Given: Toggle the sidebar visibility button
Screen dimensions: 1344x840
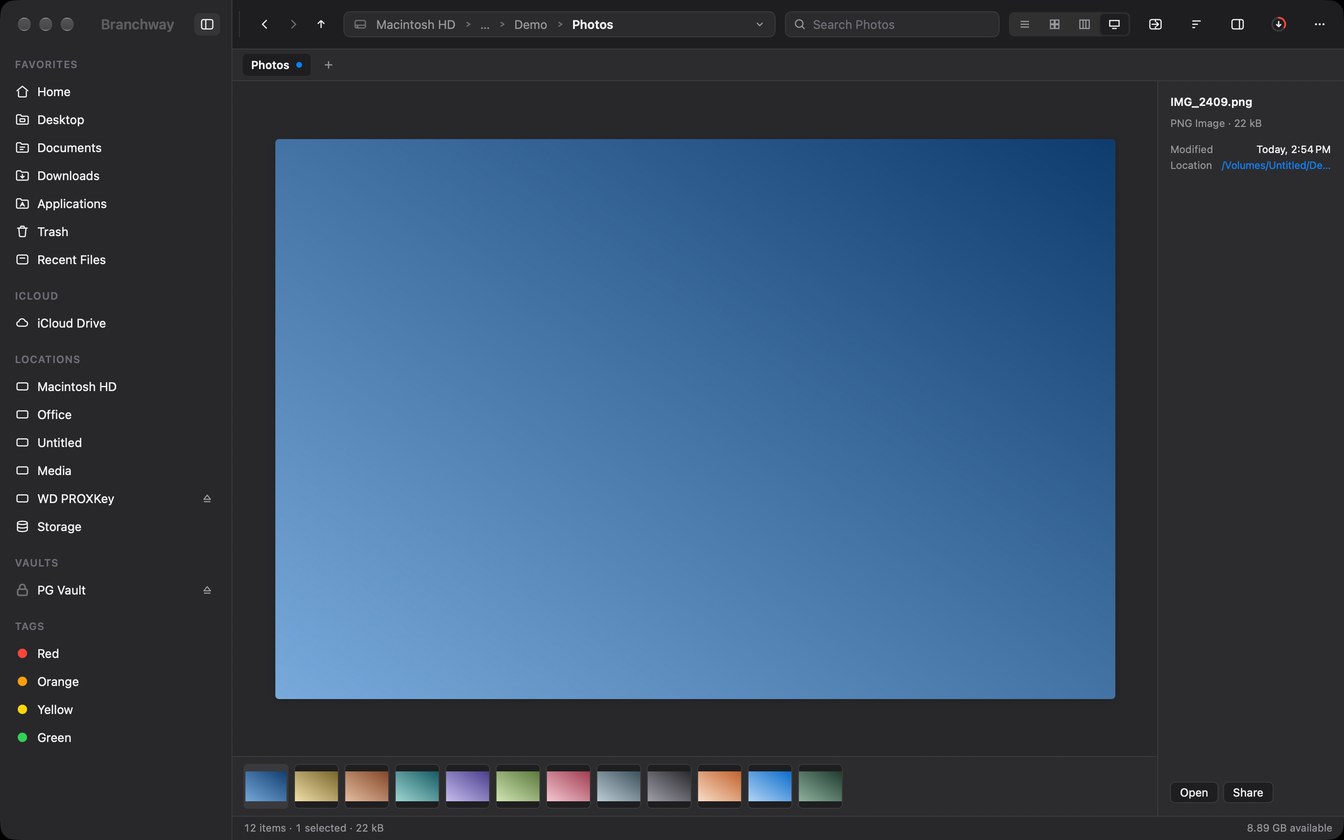Looking at the screenshot, I should tap(207, 24).
